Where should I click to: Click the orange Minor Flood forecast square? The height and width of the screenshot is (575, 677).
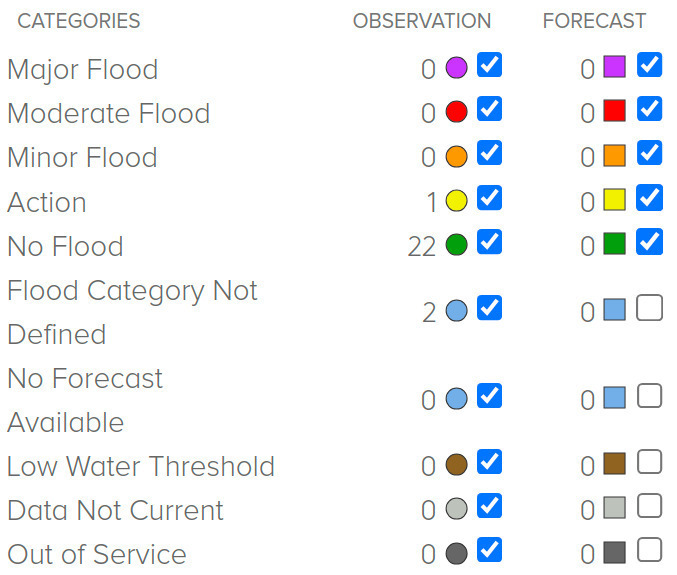tap(614, 155)
